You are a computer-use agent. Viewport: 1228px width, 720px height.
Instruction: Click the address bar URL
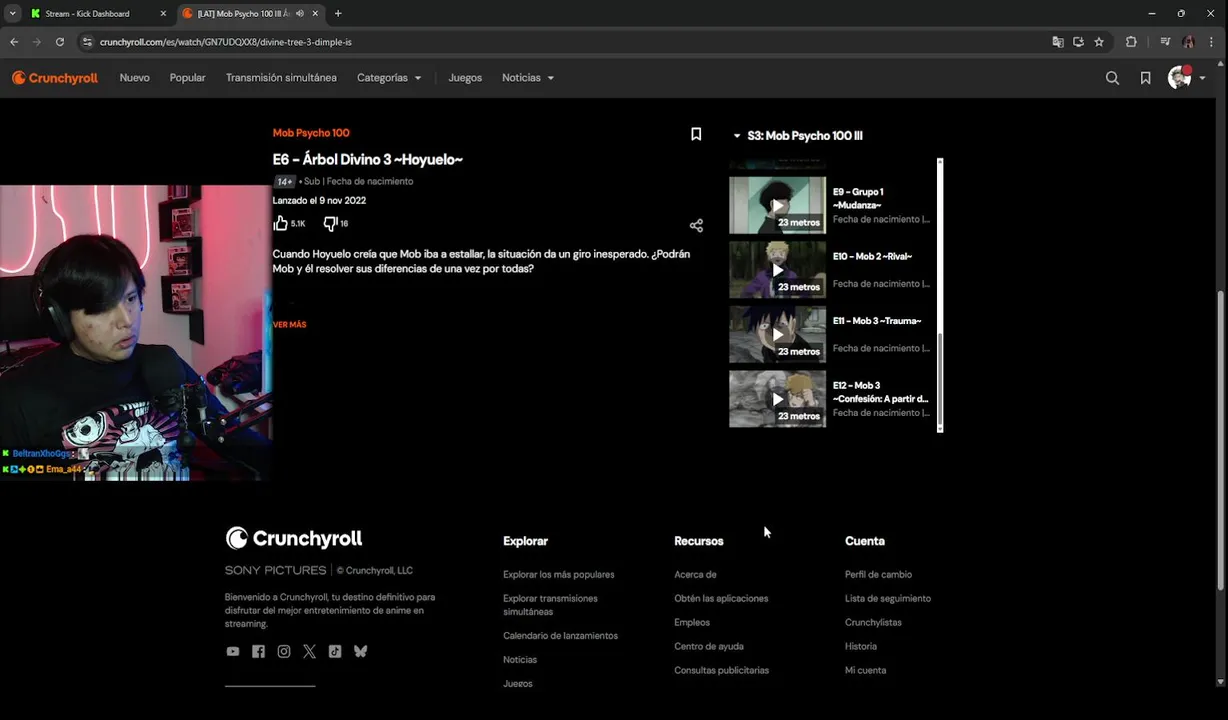[x=226, y=42]
